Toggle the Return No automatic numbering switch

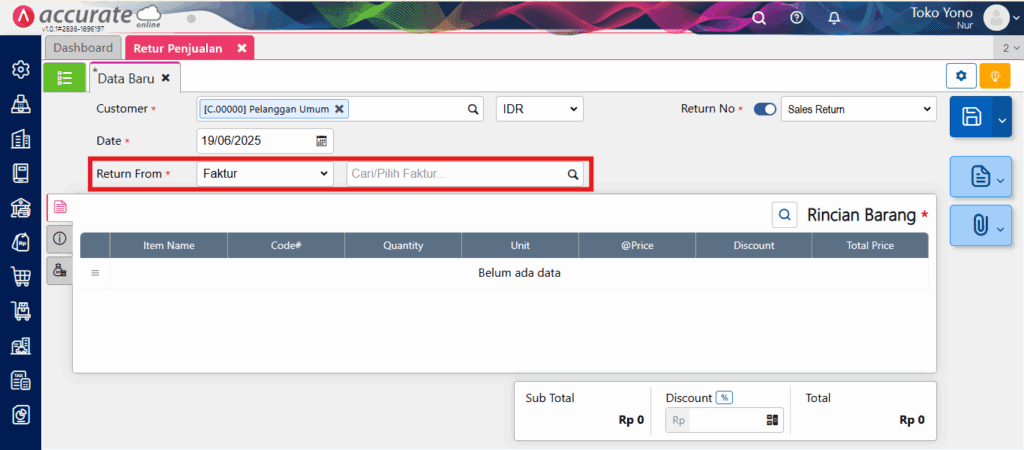764,109
